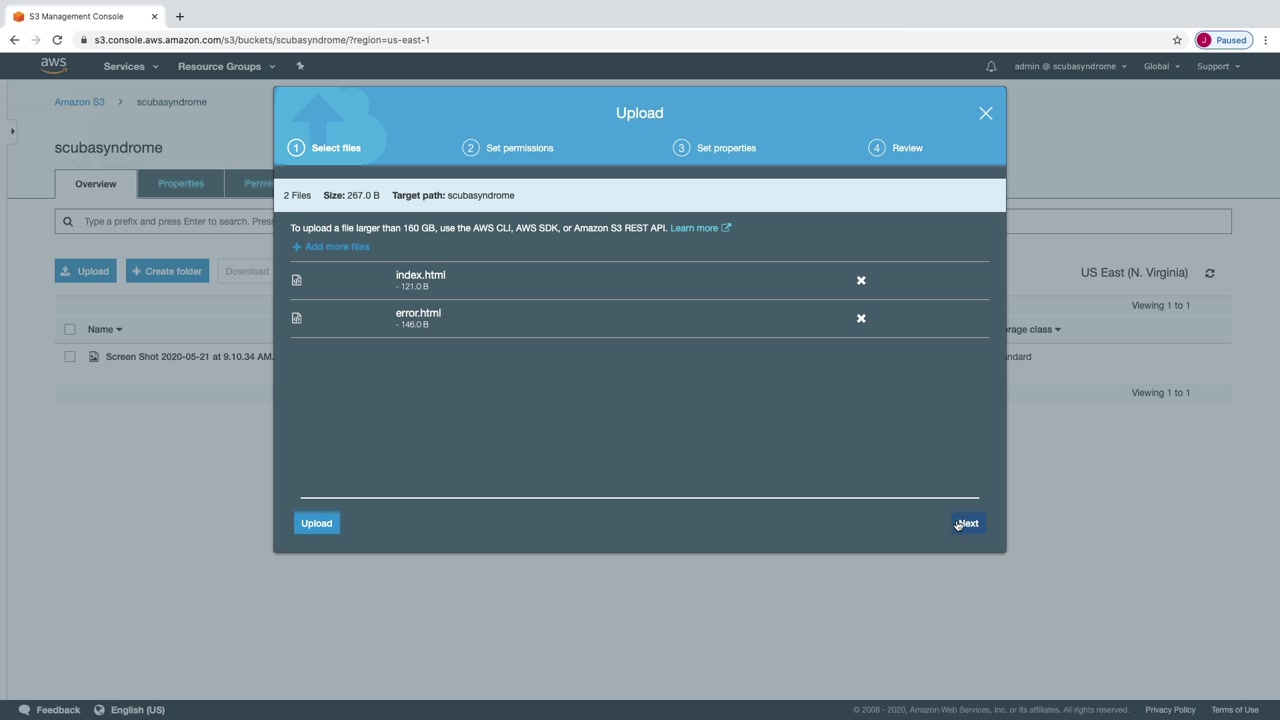Screen dimensions: 1280x720
Task: Click Next in the Upload dialog
Action: 968,523
